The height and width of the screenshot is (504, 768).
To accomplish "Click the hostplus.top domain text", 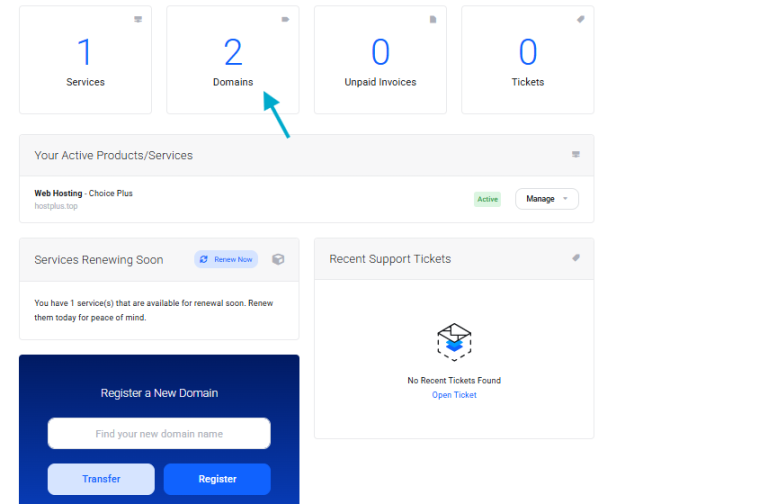I will pyautogui.click(x=56, y=206).
